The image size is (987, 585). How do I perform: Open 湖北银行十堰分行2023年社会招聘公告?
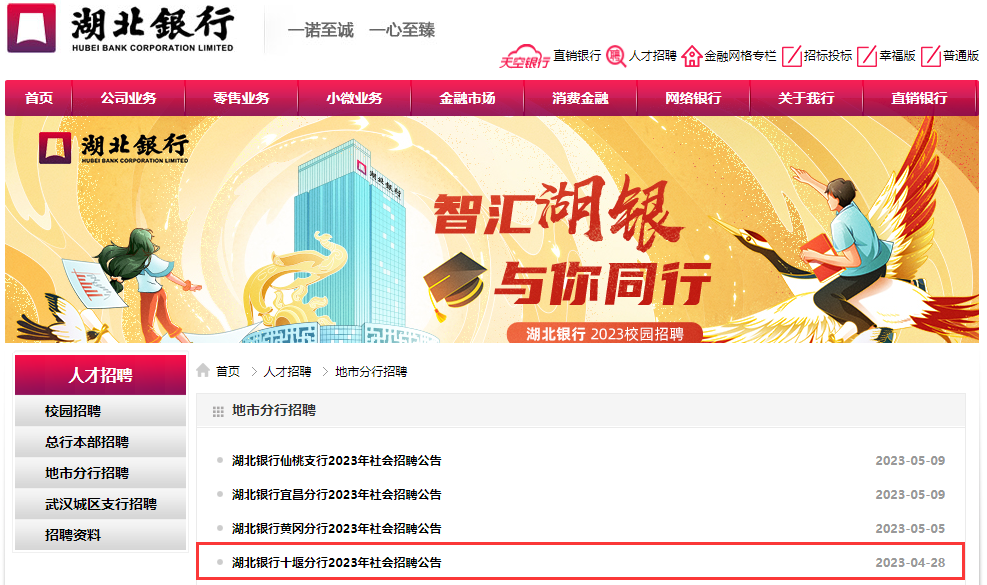[337, 563]
